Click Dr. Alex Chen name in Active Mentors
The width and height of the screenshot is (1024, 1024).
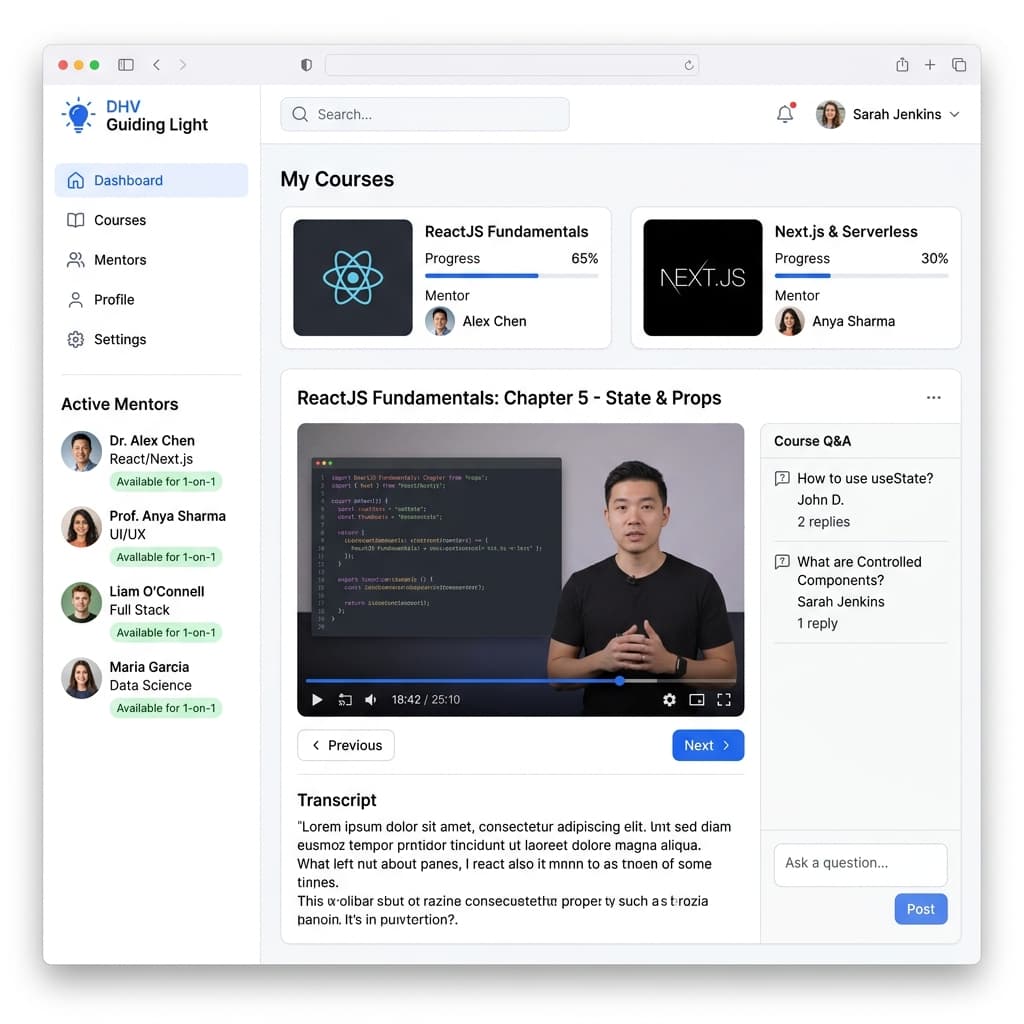pos(152,441)
